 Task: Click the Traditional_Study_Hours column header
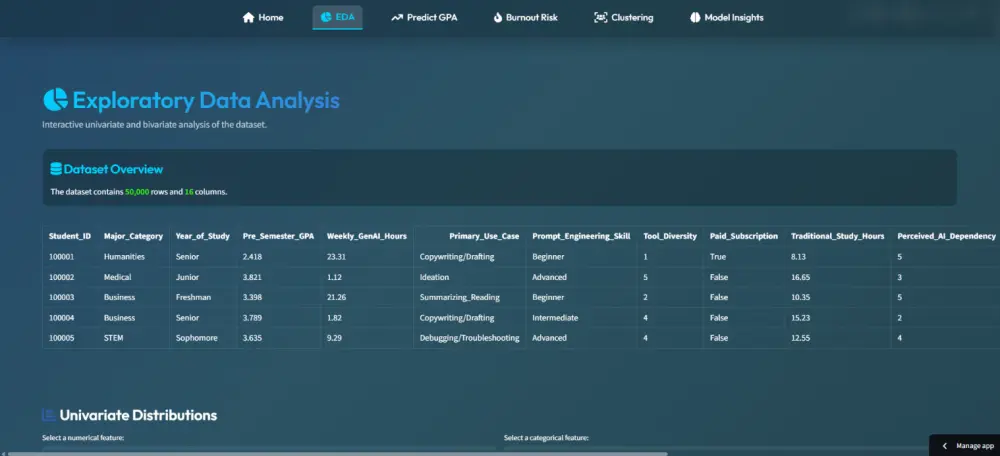point(837,236)
